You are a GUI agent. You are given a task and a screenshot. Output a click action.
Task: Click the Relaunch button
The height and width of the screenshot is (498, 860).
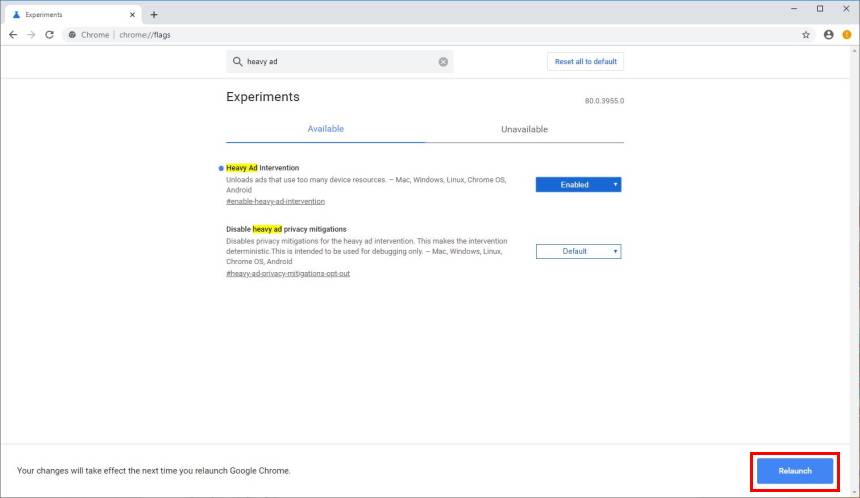coord(795,471)
